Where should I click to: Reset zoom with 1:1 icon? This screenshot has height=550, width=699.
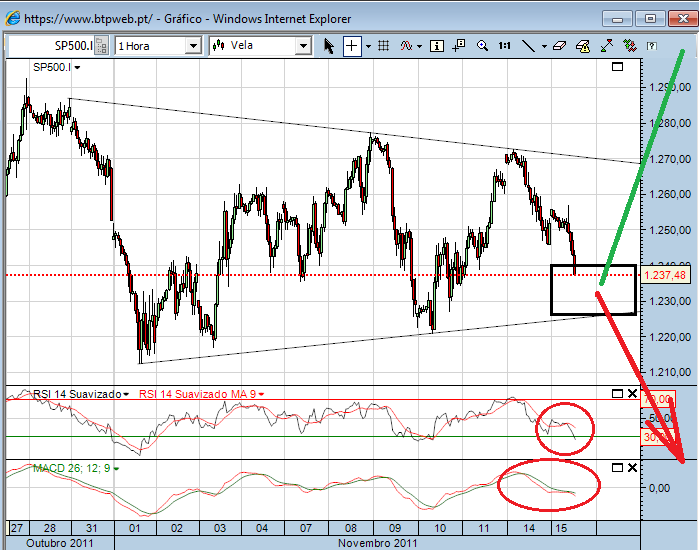[504, 45]
